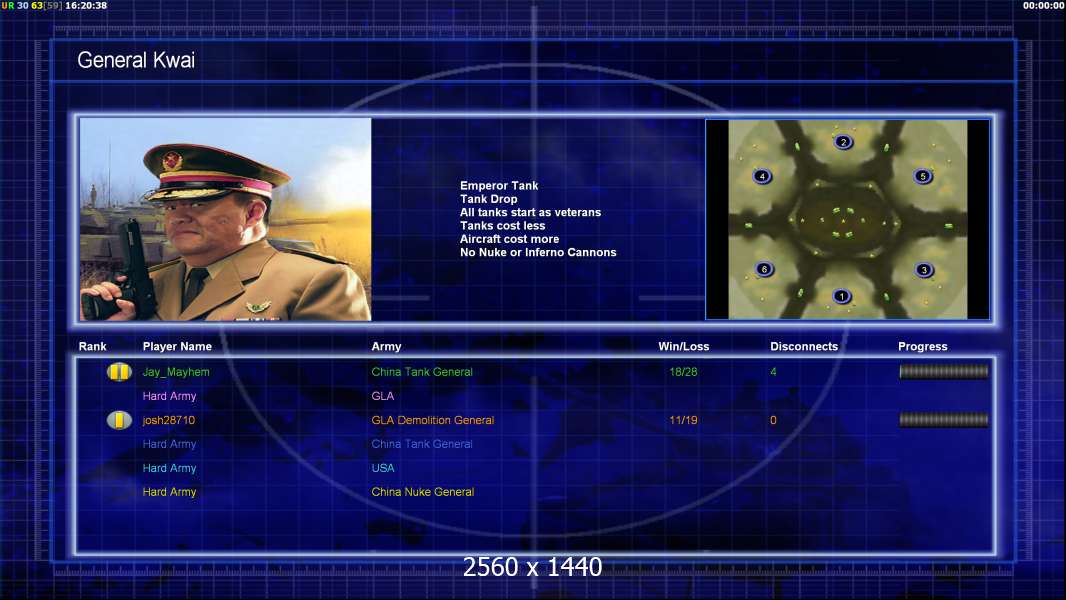Click josh28710's loading progress bar
1066x600 pixels.
(x=943, y=420)
